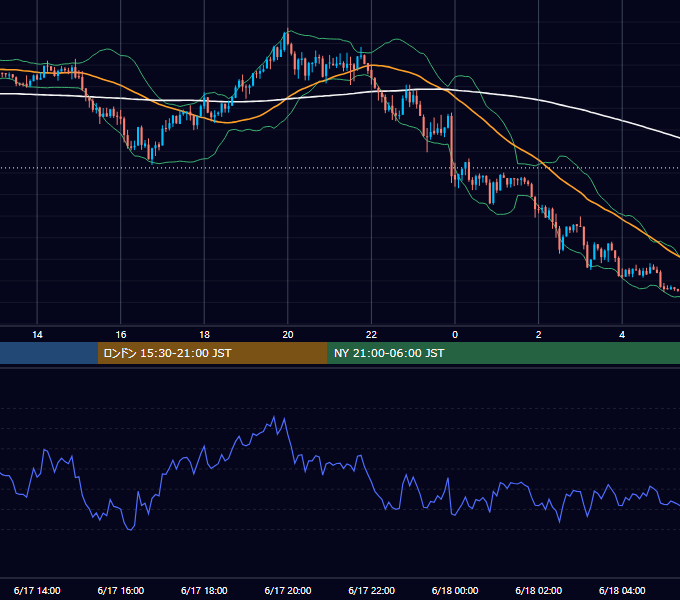This screenshot has height=600, width=680.
Task: Click the 6/17 20:00 label on indicator axis
Action: coord(288,590)
